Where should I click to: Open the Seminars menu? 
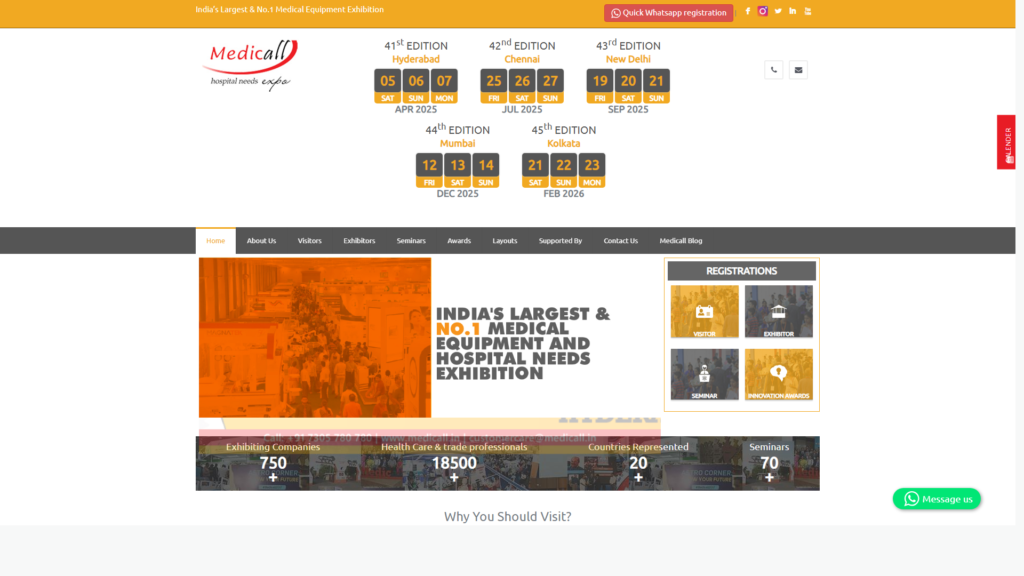(411, 240)
